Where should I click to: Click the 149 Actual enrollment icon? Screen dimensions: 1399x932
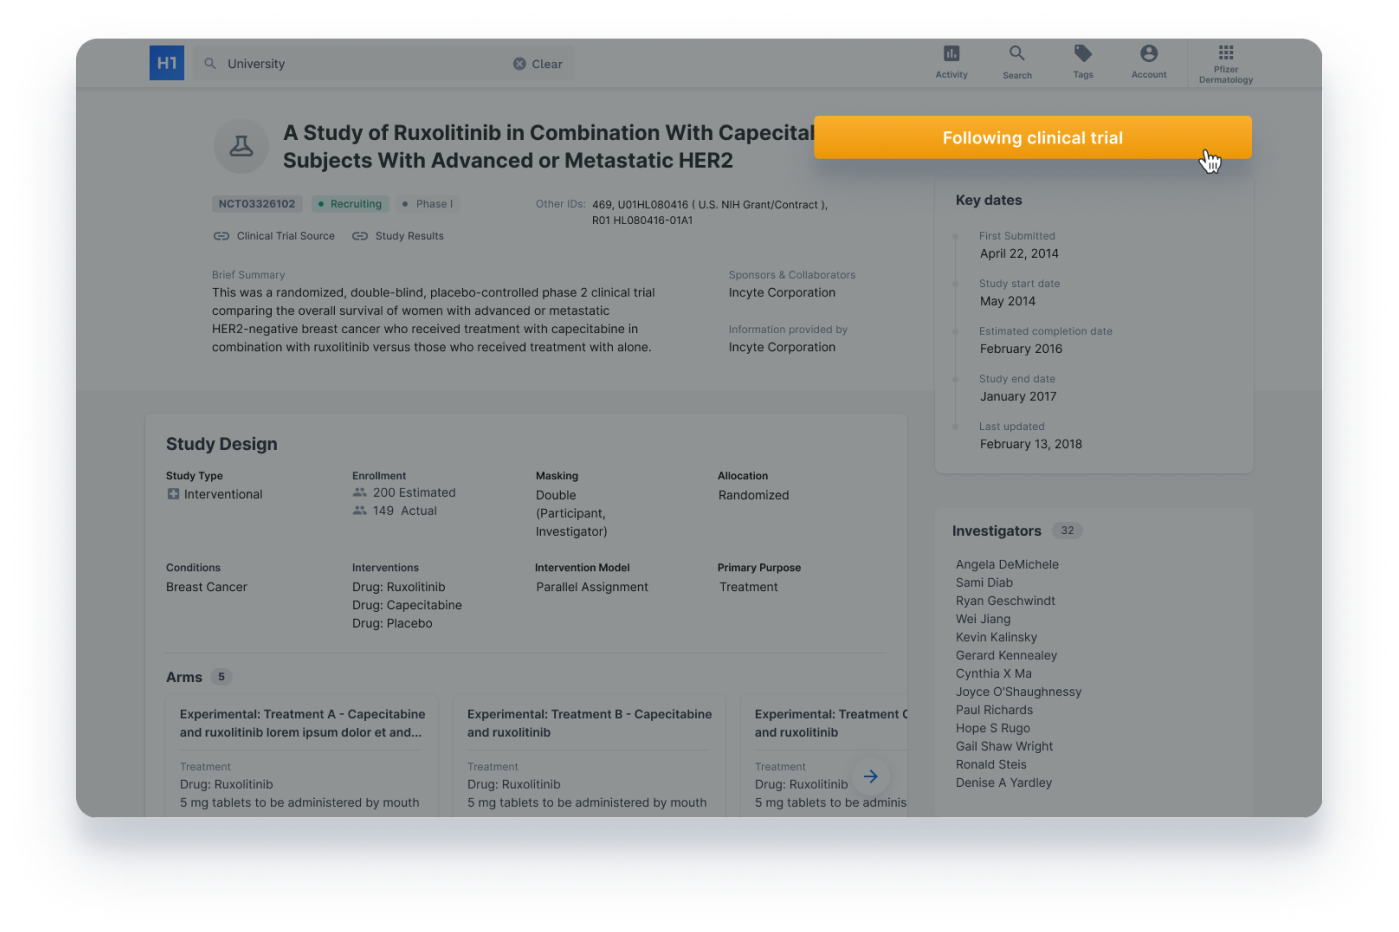(359, 510)
